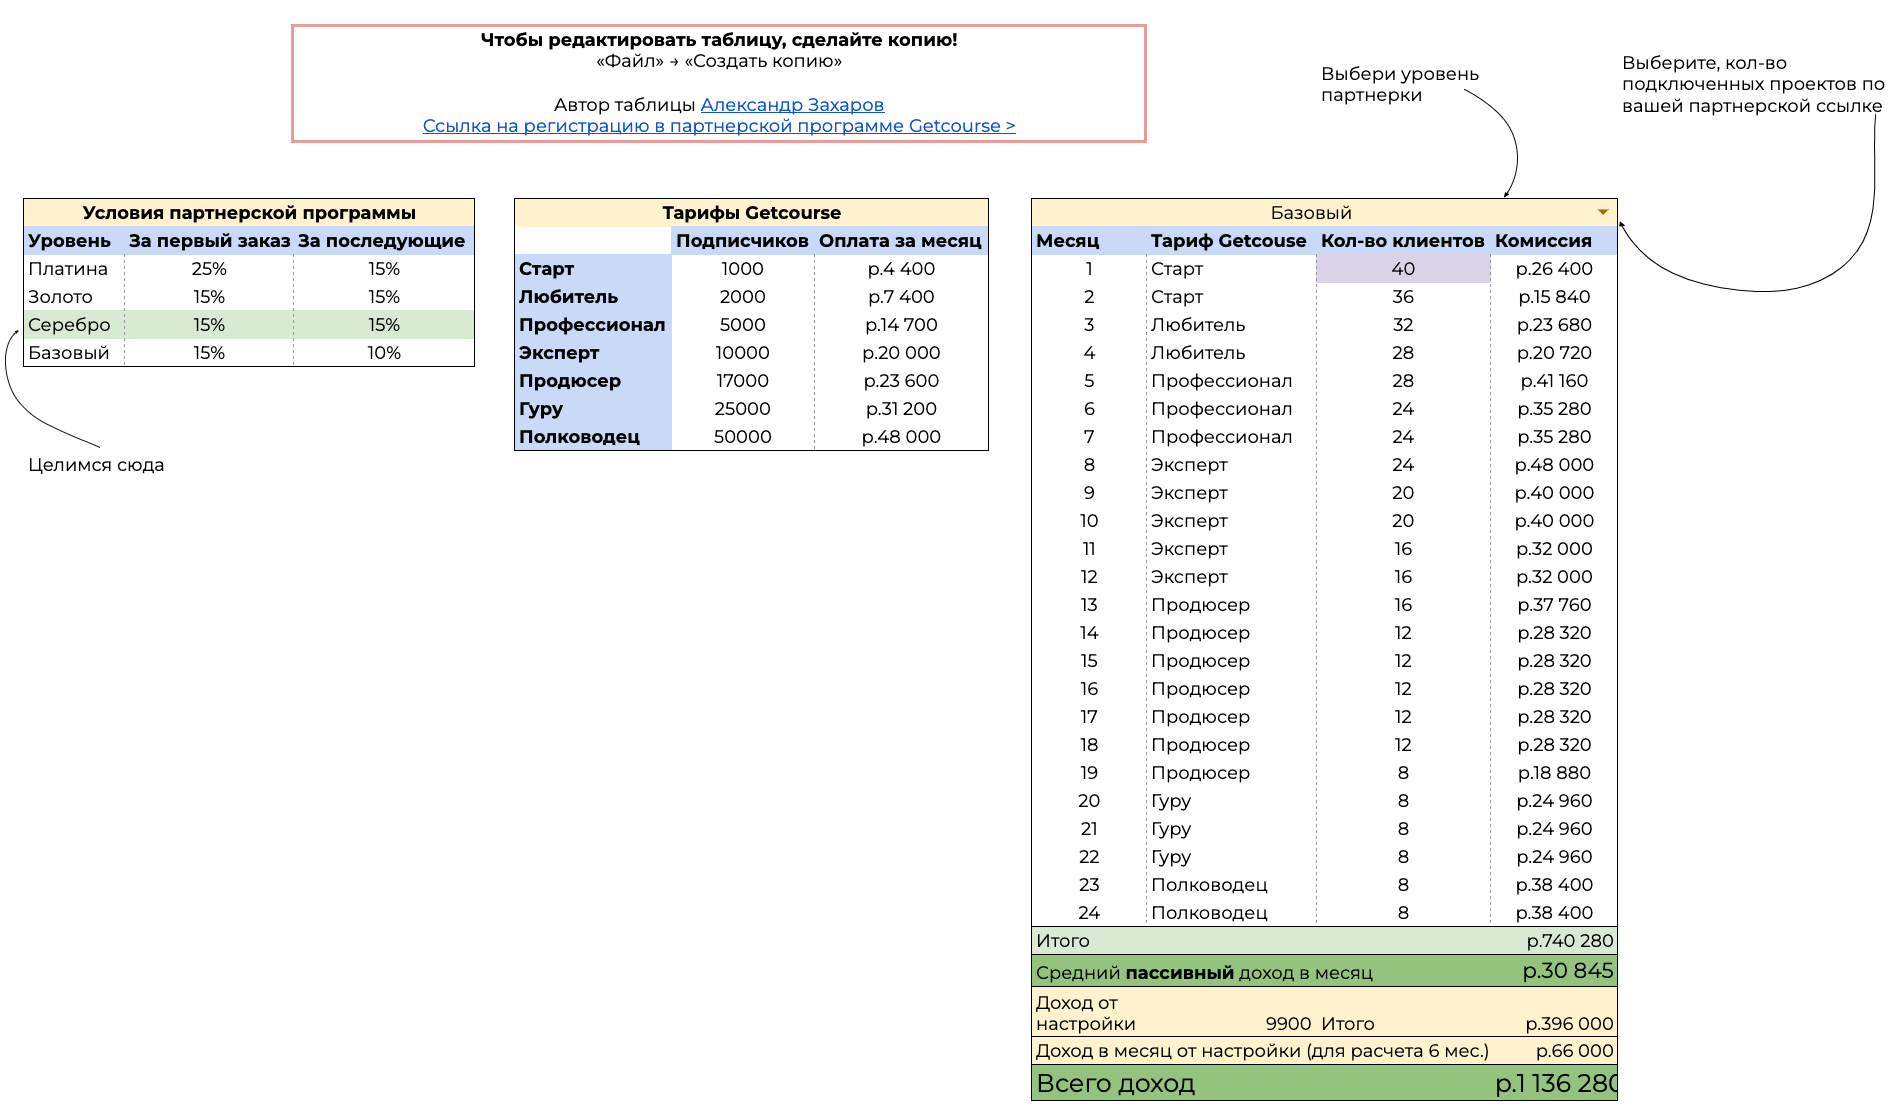Image resolution: width=1892 pixels, height=1114 pixels.
Task: Select average passive monthly income р.30 845
Action: [x=1568, y=971]
